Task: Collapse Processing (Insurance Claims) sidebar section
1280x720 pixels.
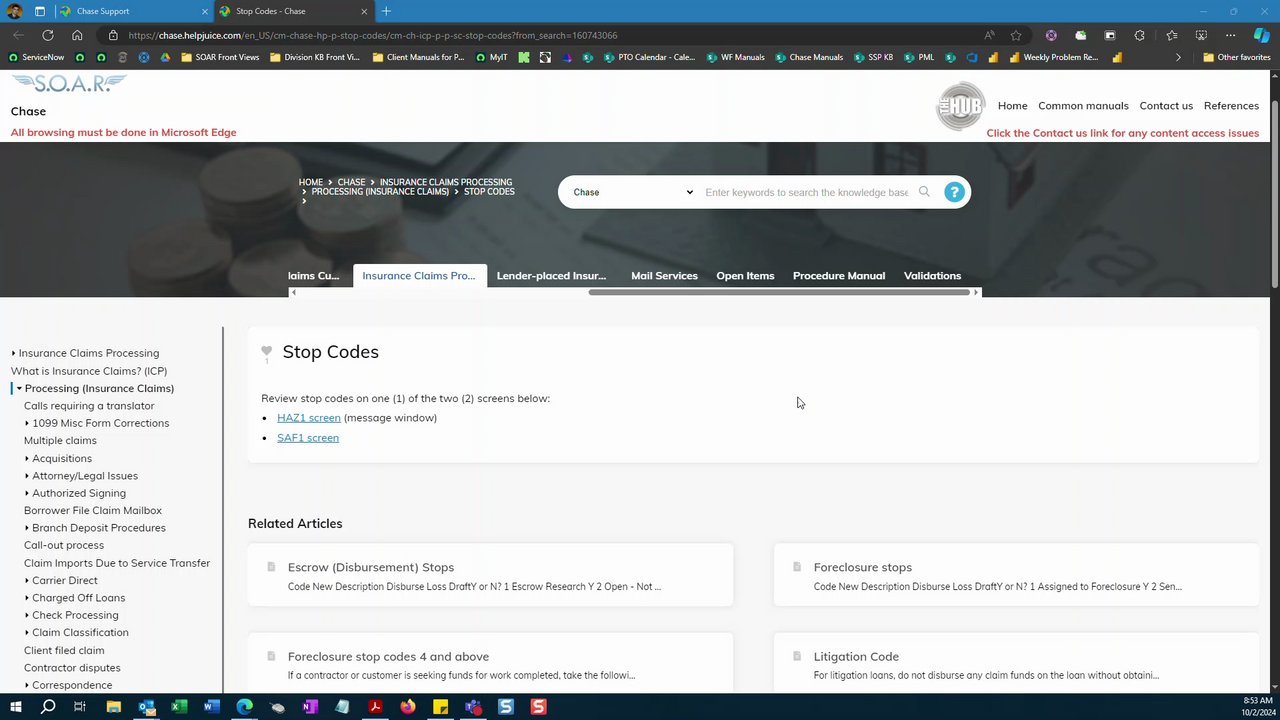Action: coord(19,388)
